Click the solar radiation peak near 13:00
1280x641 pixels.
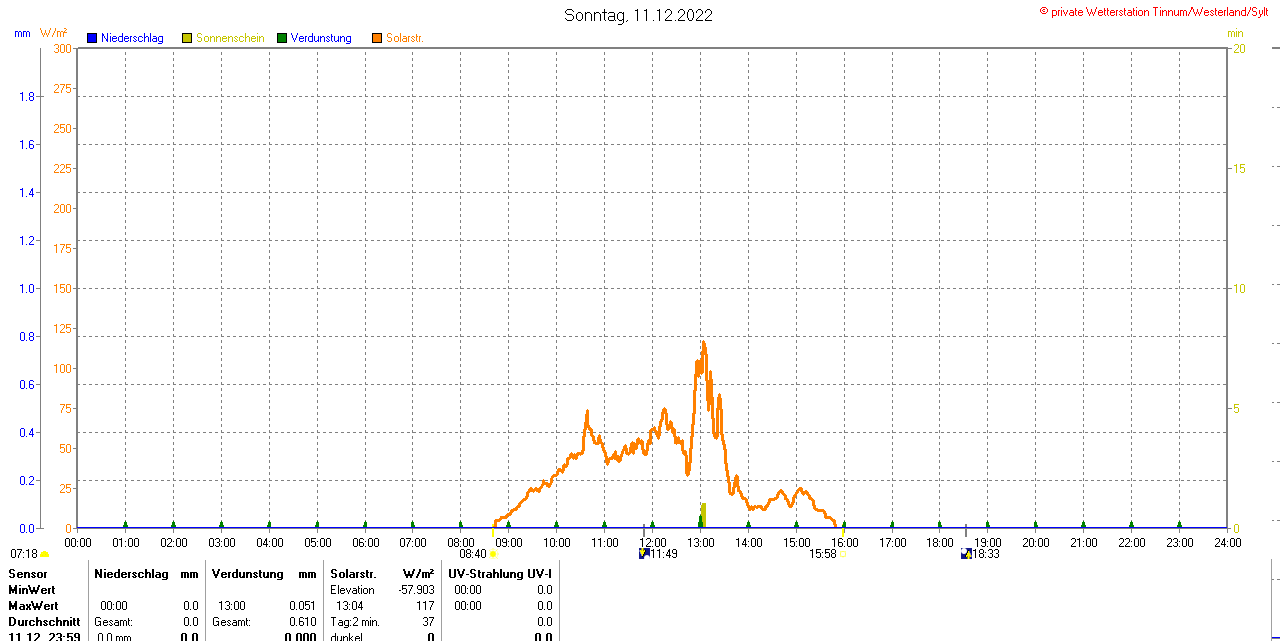[703, 343]
